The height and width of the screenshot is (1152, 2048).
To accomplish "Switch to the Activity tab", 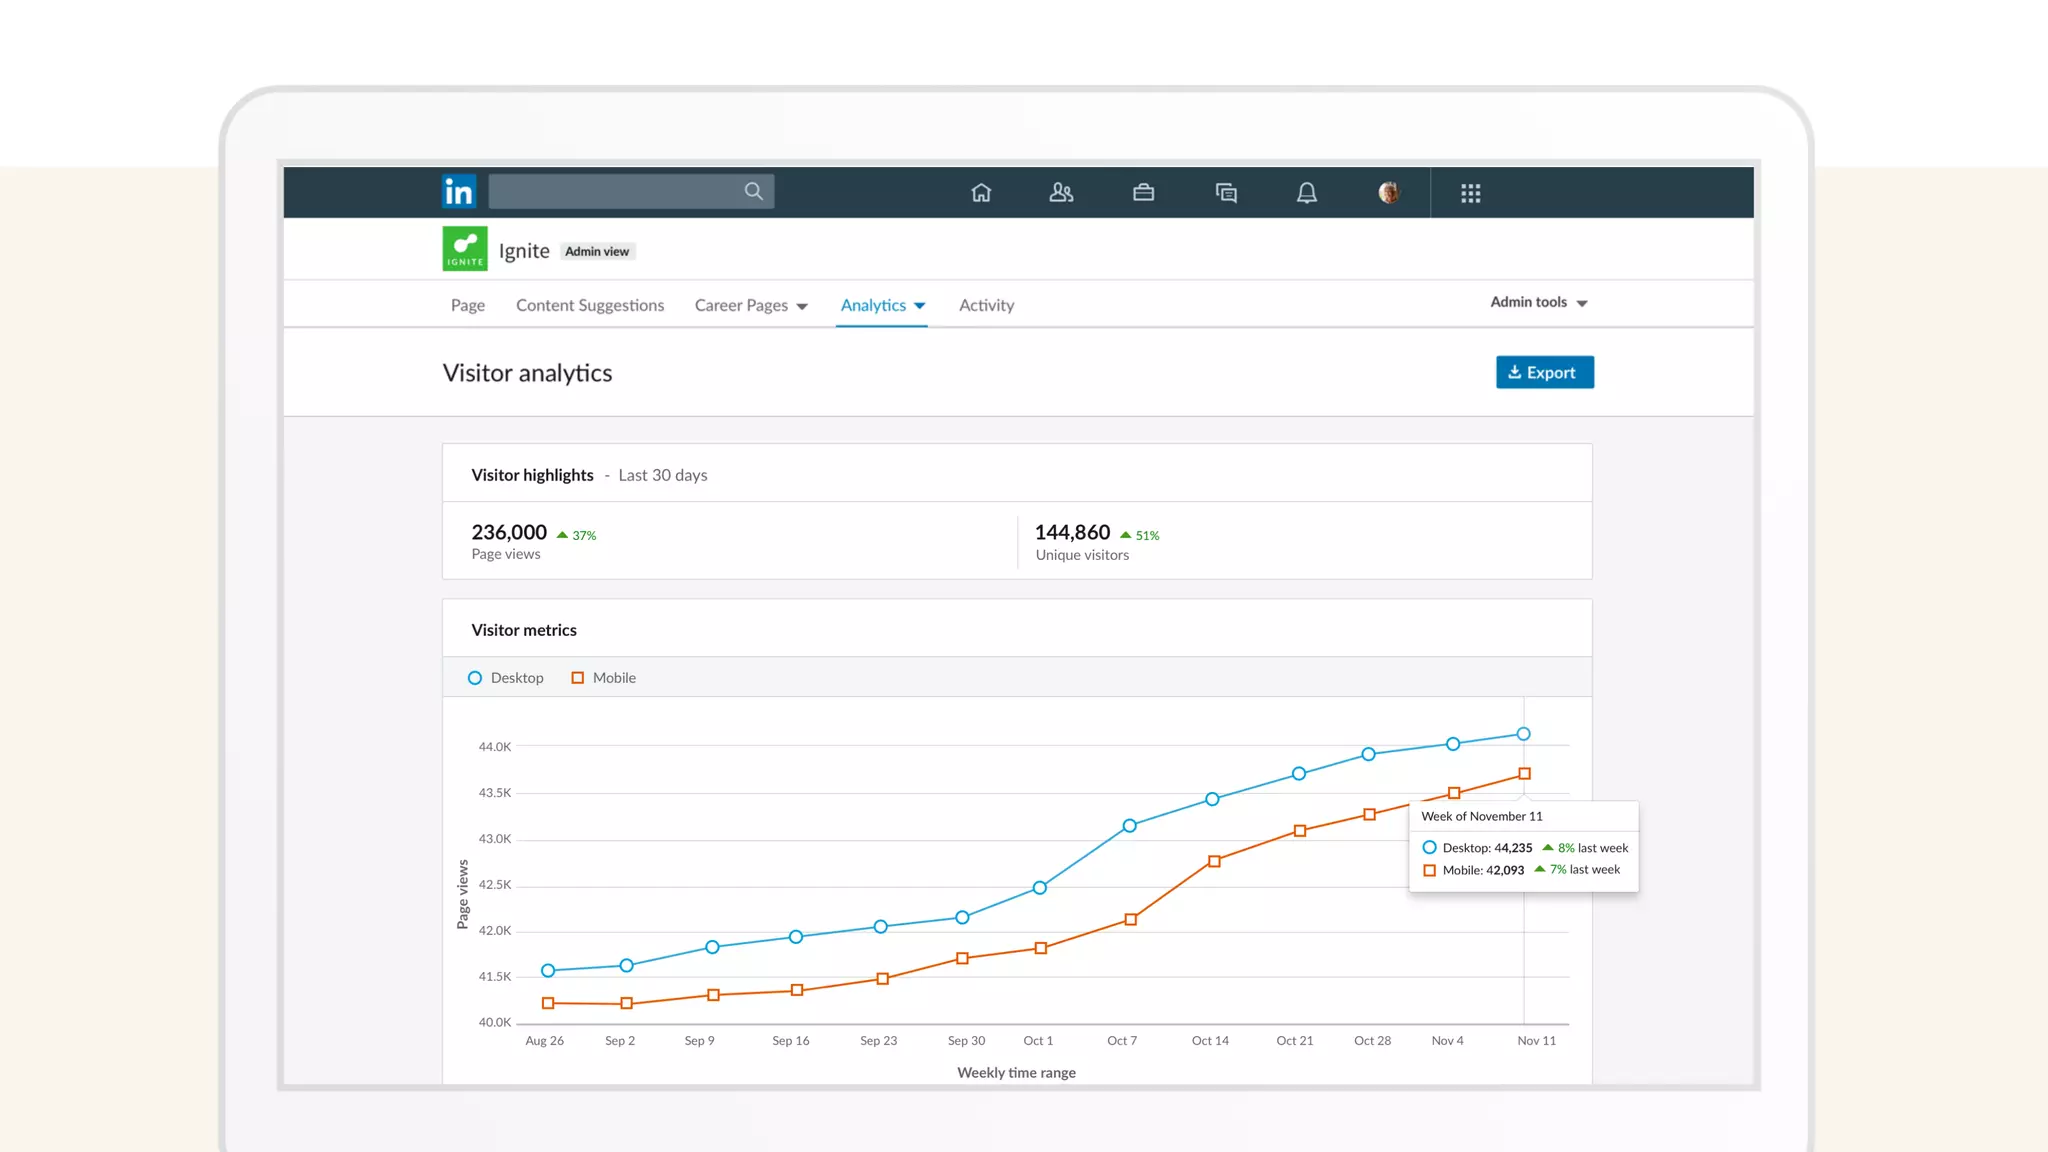I will [x=986, y=305].
